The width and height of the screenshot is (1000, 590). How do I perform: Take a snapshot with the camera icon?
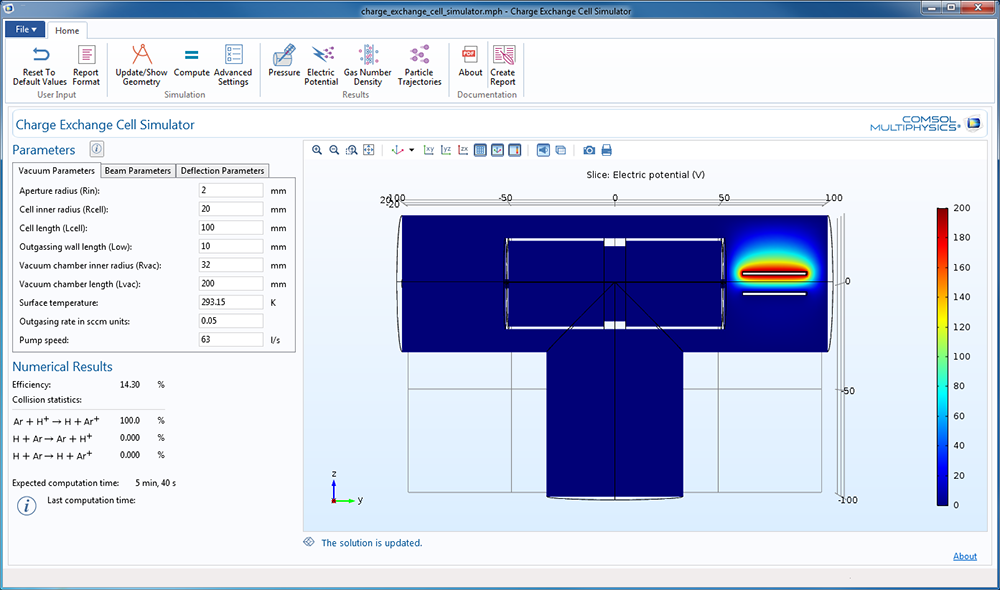pyautogui.click(x=589, y=150)
